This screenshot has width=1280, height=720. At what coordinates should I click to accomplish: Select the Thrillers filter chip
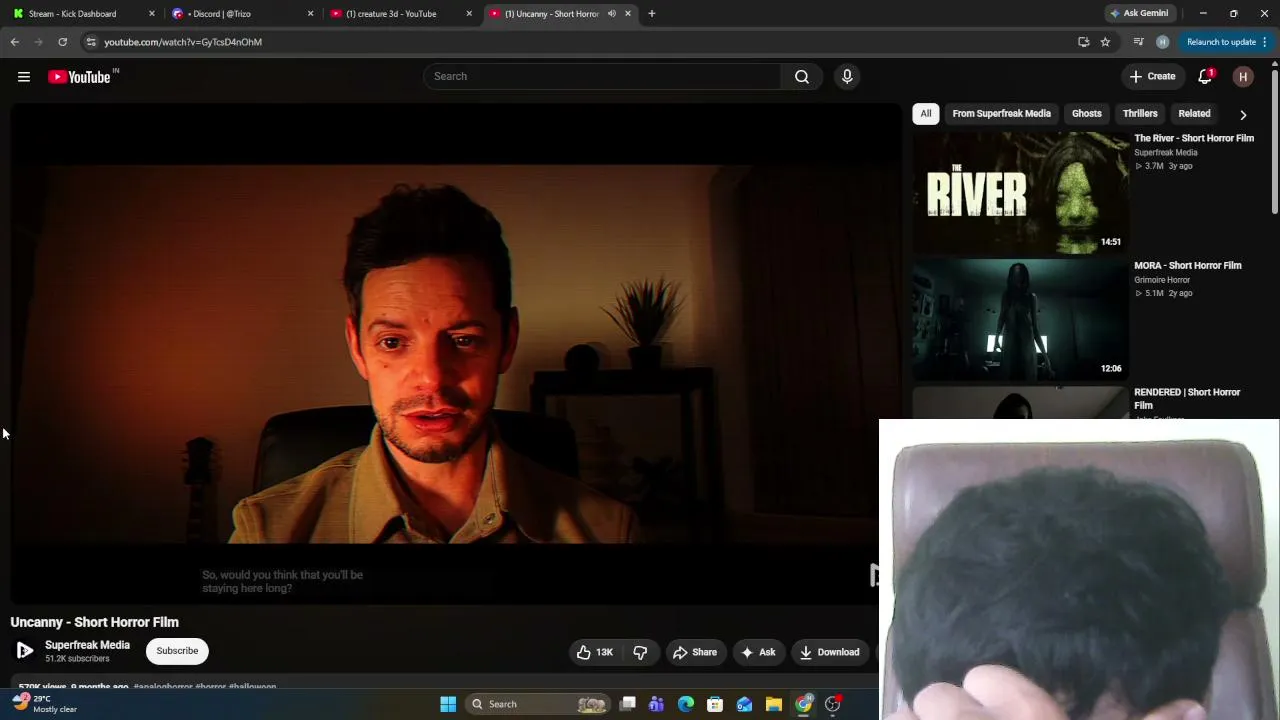tap(1140, 114)
